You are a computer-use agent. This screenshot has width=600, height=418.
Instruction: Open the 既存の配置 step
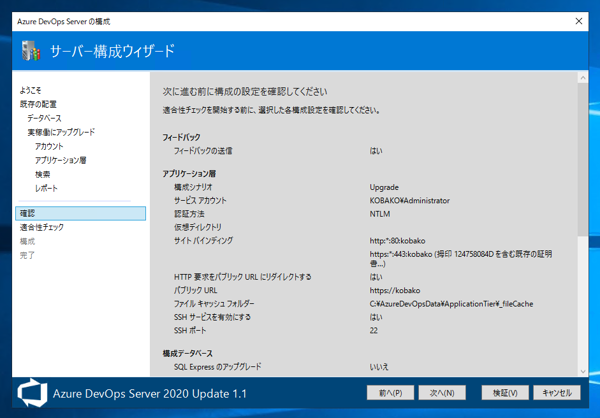pyautogui.click(x=38, y=104)
